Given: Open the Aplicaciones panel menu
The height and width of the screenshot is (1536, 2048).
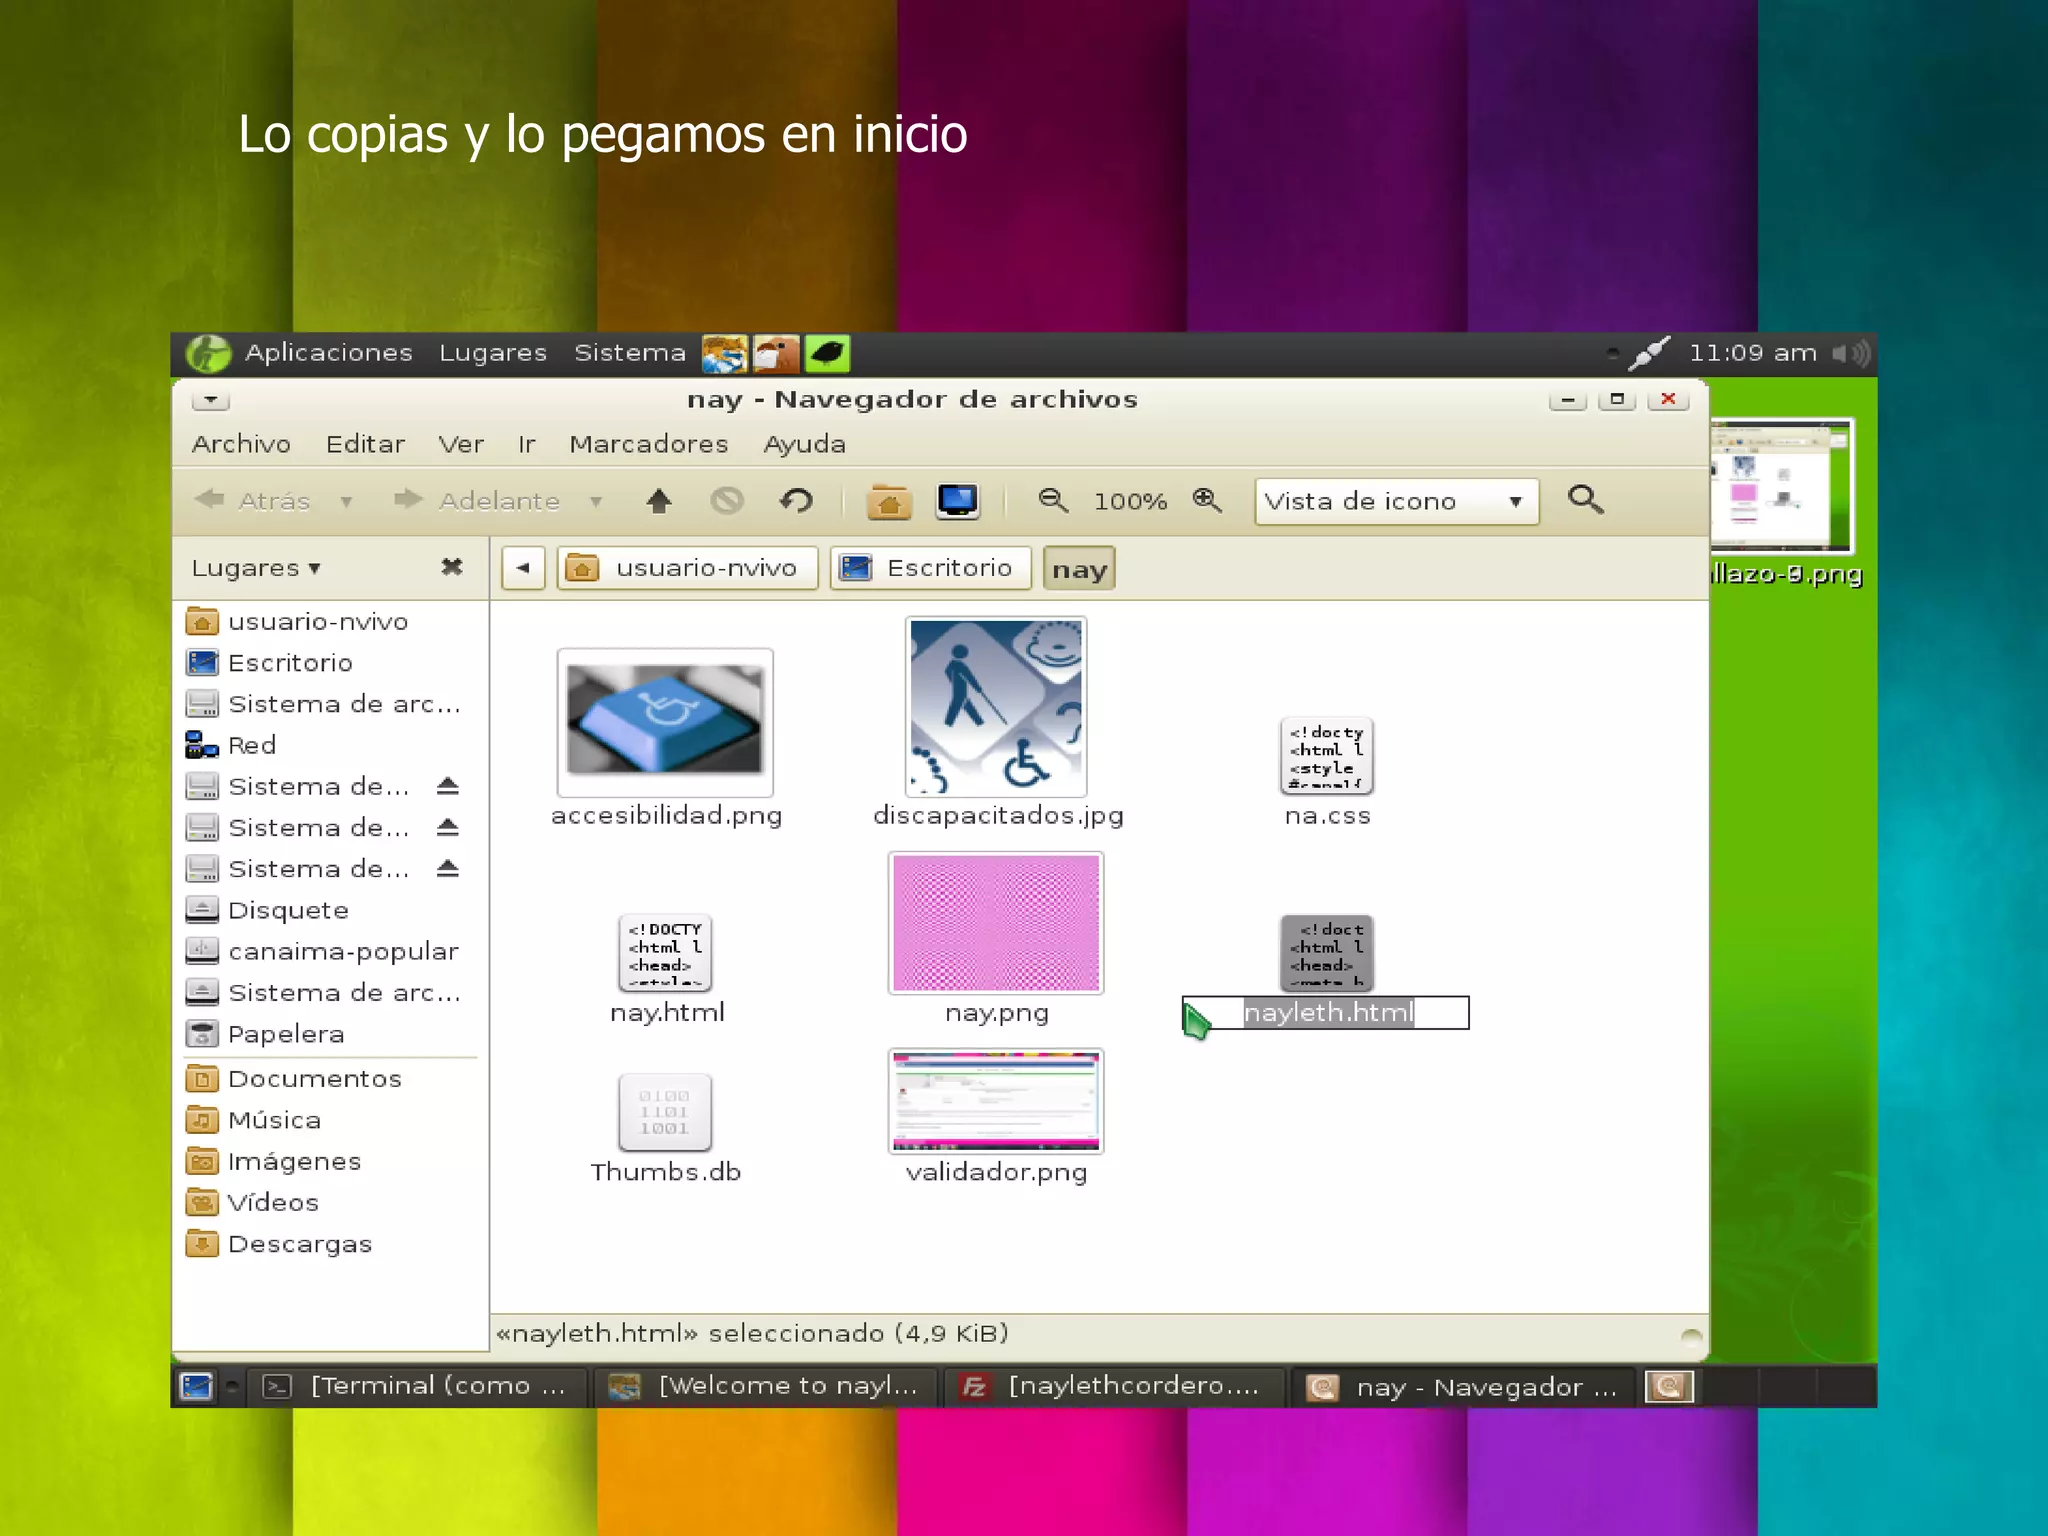Looking at the screenshot, I should 329,353.
